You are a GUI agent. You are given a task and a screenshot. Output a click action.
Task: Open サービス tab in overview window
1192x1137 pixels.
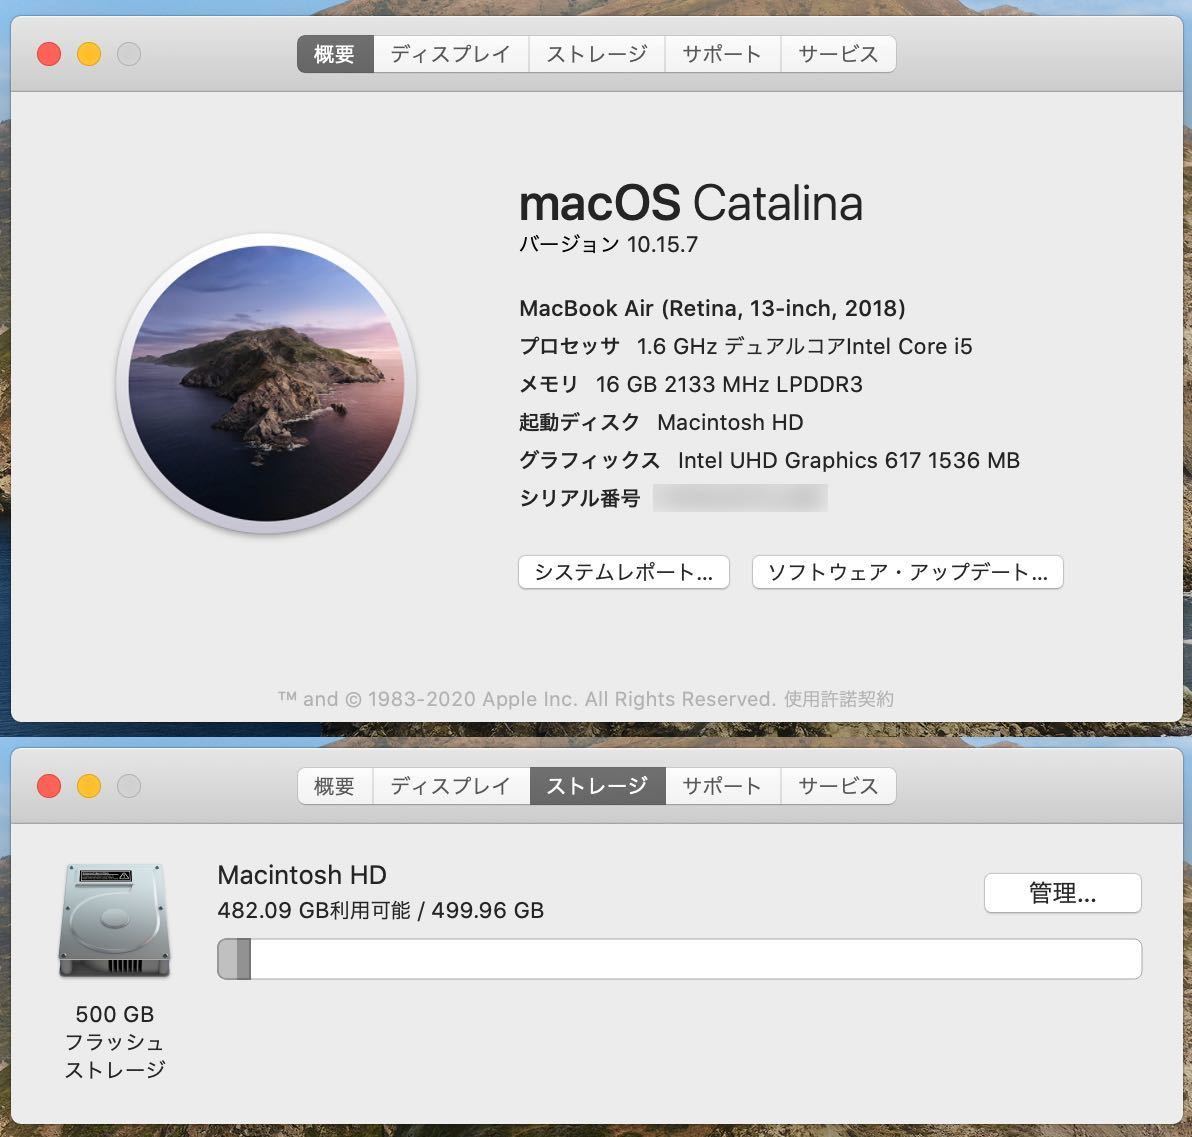point(839,54)
